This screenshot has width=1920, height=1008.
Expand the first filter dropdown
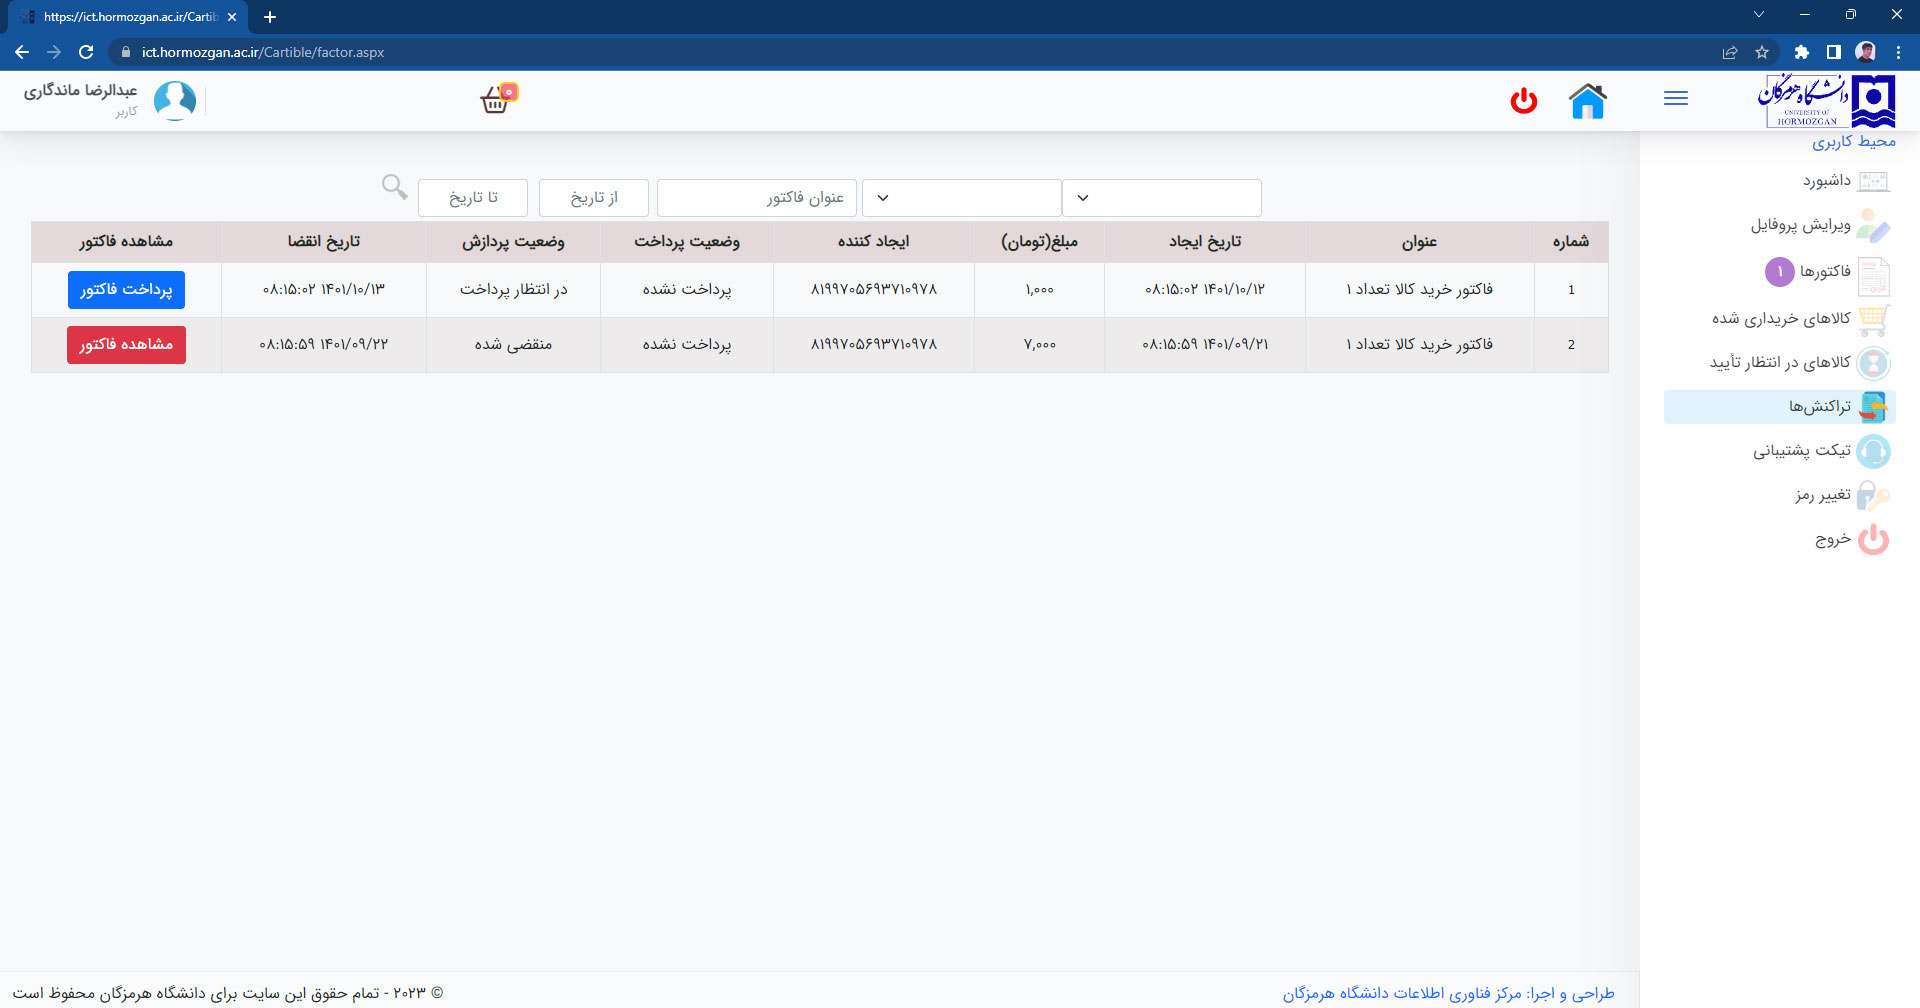click(x=1161, y=198)
